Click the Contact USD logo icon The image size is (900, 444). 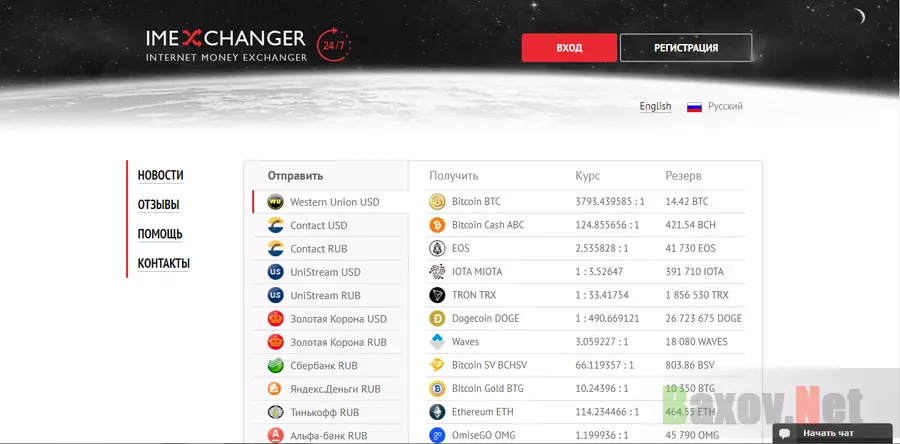click(x=276, y=225)
